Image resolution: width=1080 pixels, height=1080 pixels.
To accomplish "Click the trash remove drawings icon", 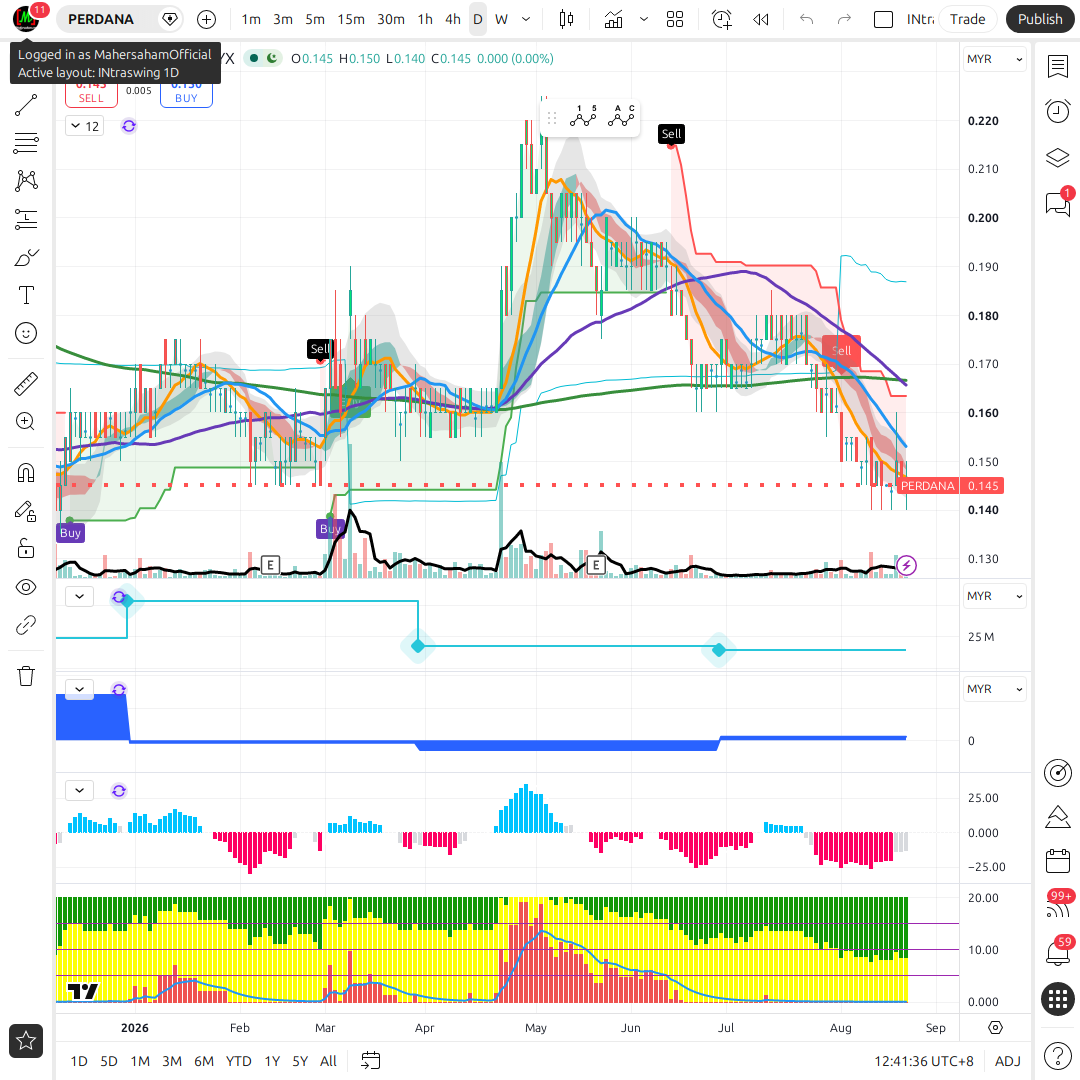I will [25, 676].
